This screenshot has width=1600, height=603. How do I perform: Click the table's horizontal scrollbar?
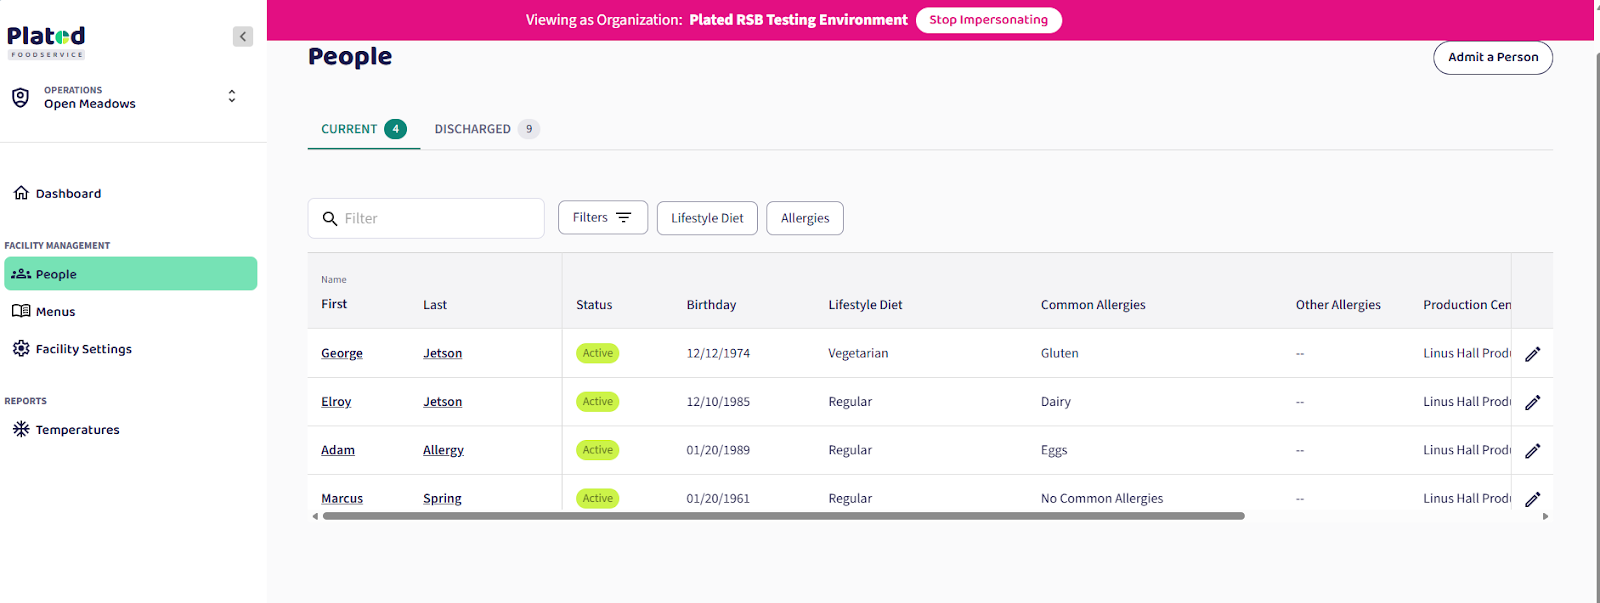coord(783,516)
